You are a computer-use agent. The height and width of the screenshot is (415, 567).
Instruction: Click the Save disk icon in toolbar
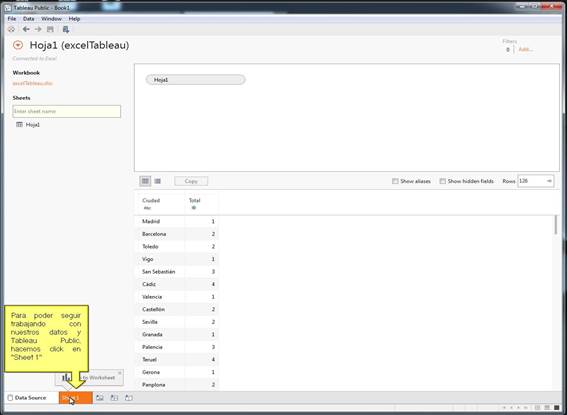50,29
